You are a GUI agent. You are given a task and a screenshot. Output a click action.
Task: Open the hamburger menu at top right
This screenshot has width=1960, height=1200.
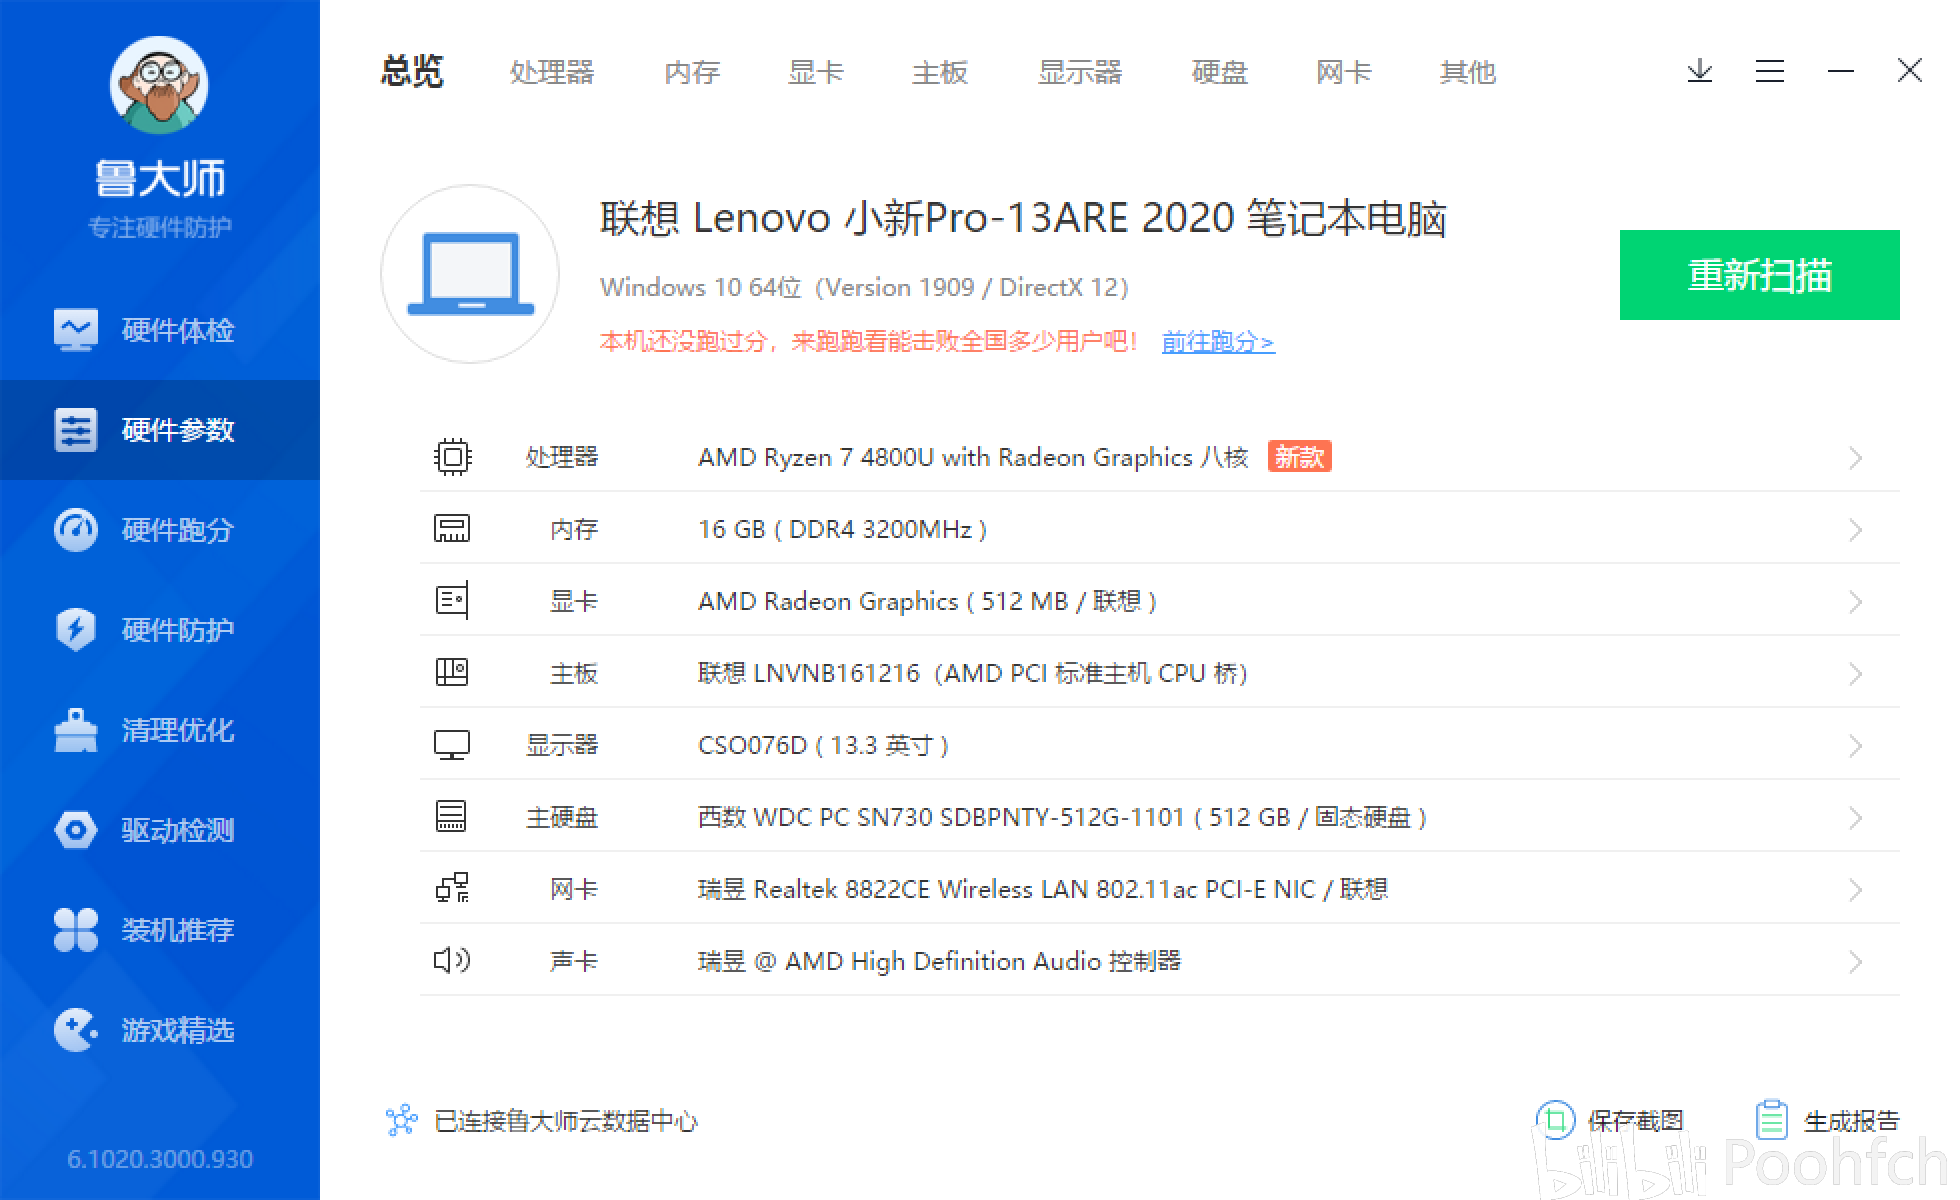pos(1770,71)
